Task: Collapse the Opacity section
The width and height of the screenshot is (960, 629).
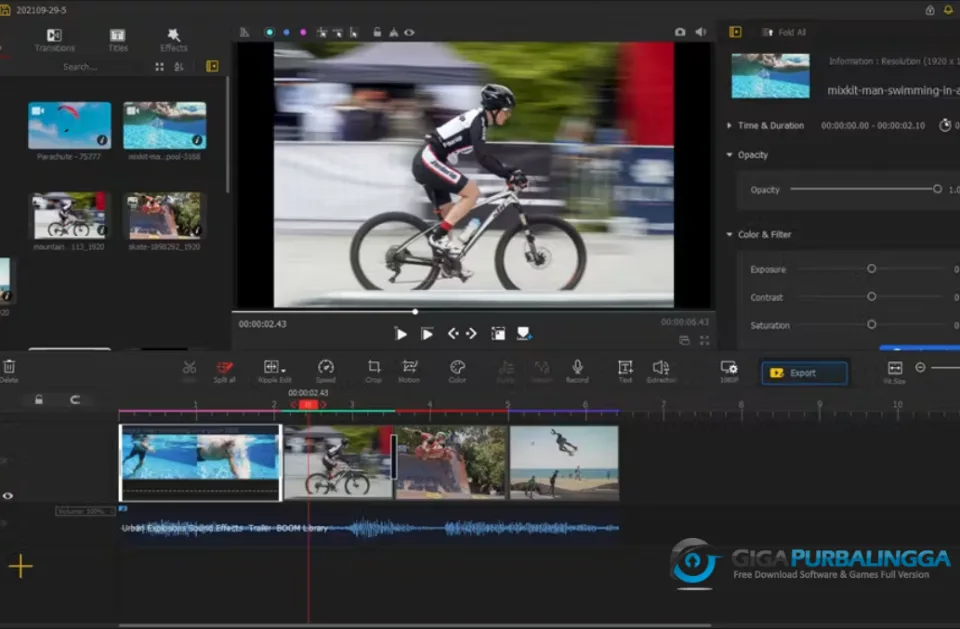Action: tap(729, 155)
